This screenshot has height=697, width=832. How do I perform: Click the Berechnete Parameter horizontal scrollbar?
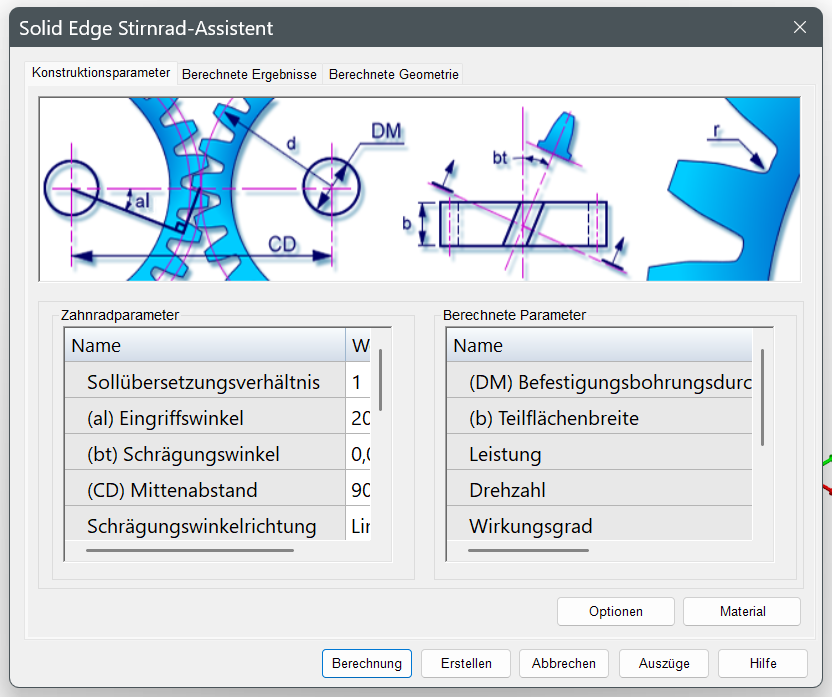[528, 551]
